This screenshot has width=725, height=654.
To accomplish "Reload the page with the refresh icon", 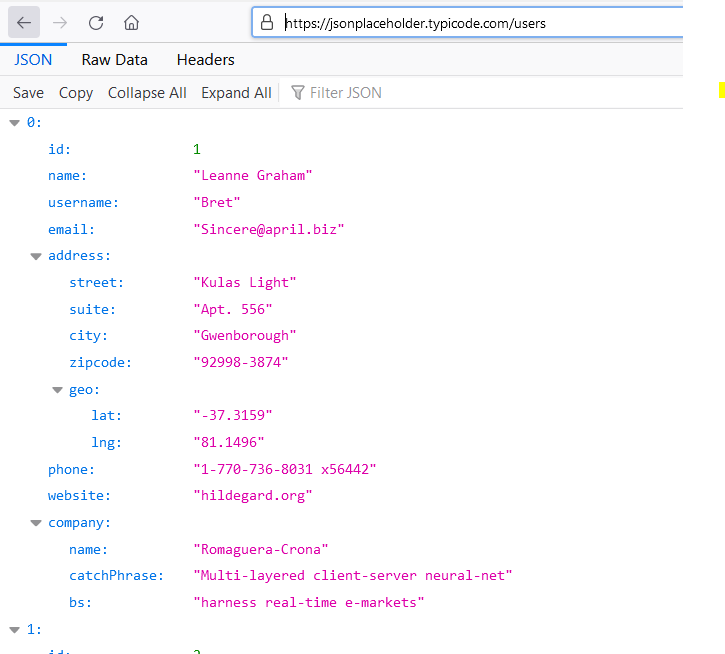I will tap(96, 22).
